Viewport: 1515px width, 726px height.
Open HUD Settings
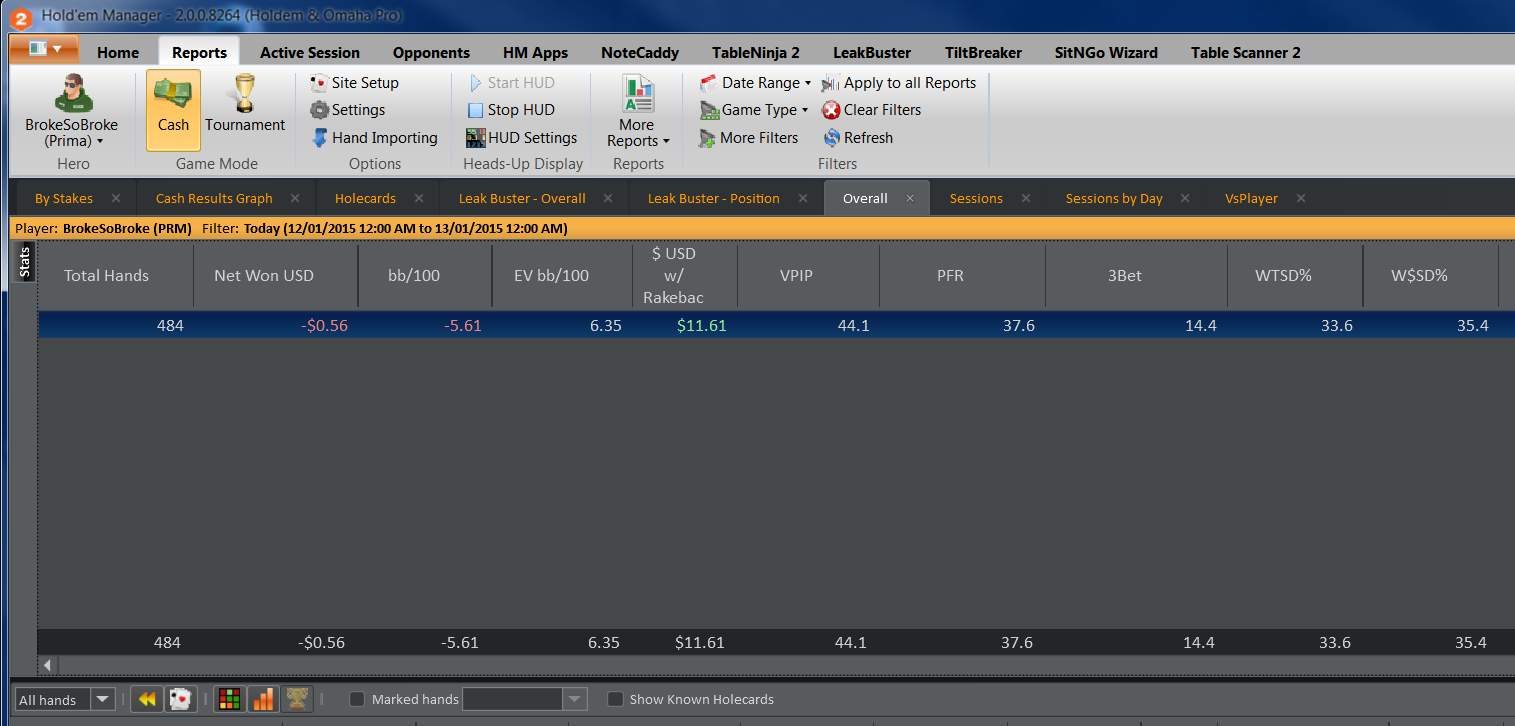(x=521, y=138)
